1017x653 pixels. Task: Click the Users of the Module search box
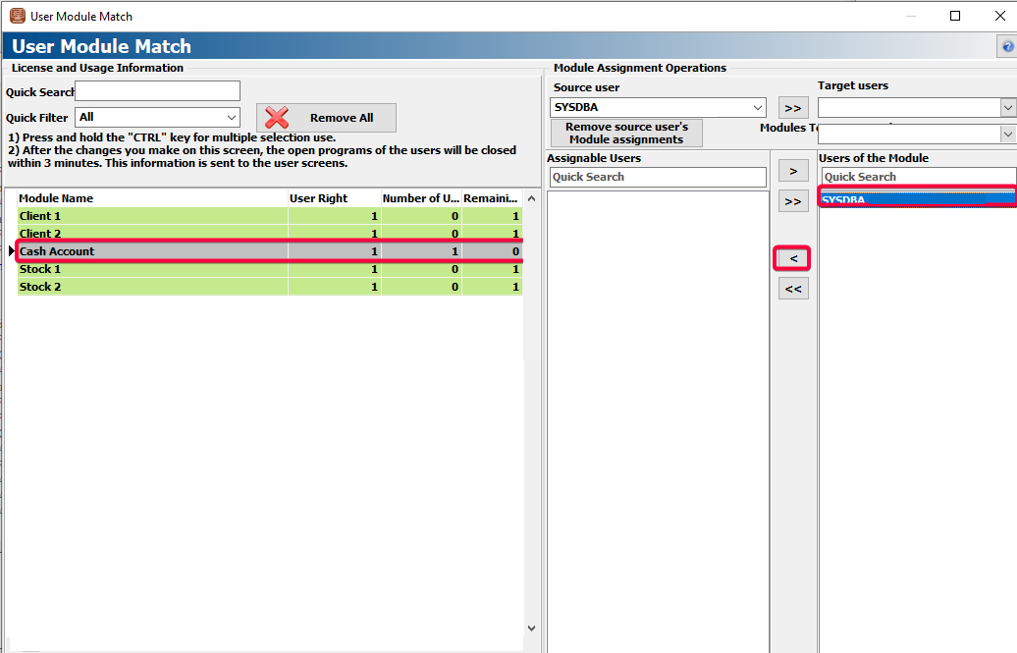917,177
